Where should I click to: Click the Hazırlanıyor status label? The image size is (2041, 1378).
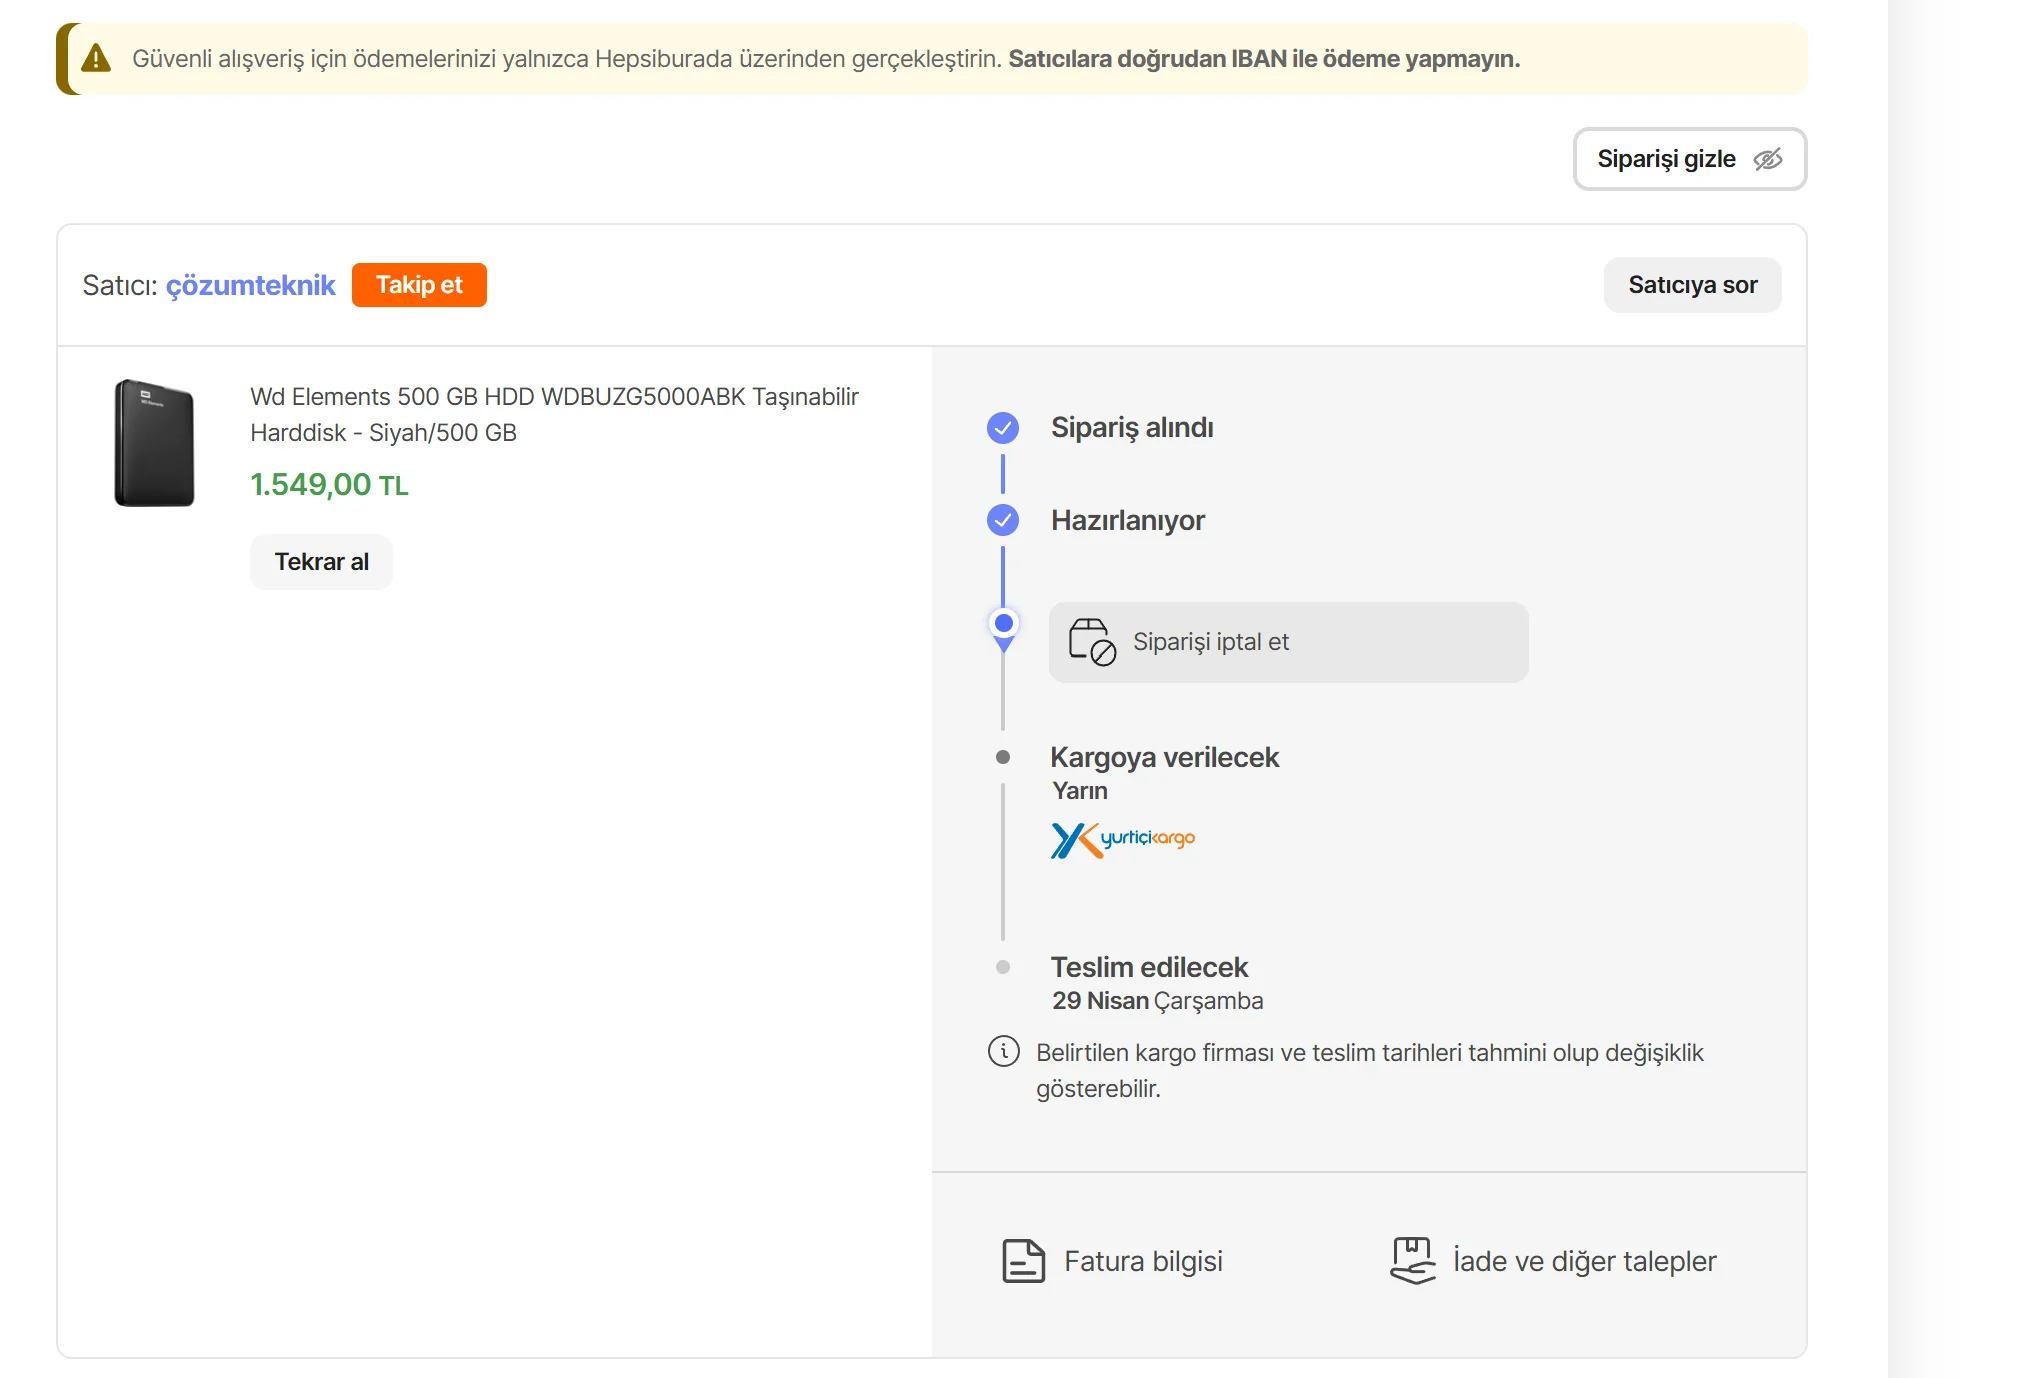point(1128,520)
